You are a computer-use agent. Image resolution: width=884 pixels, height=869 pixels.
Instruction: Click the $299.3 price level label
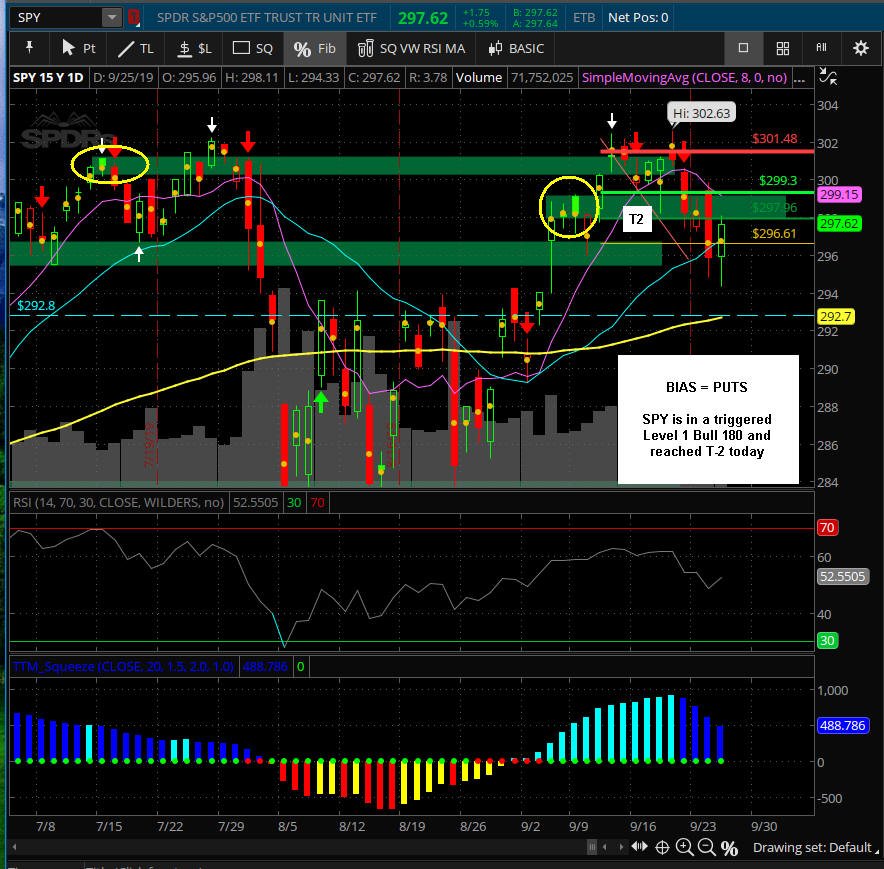tap(778, 180)
